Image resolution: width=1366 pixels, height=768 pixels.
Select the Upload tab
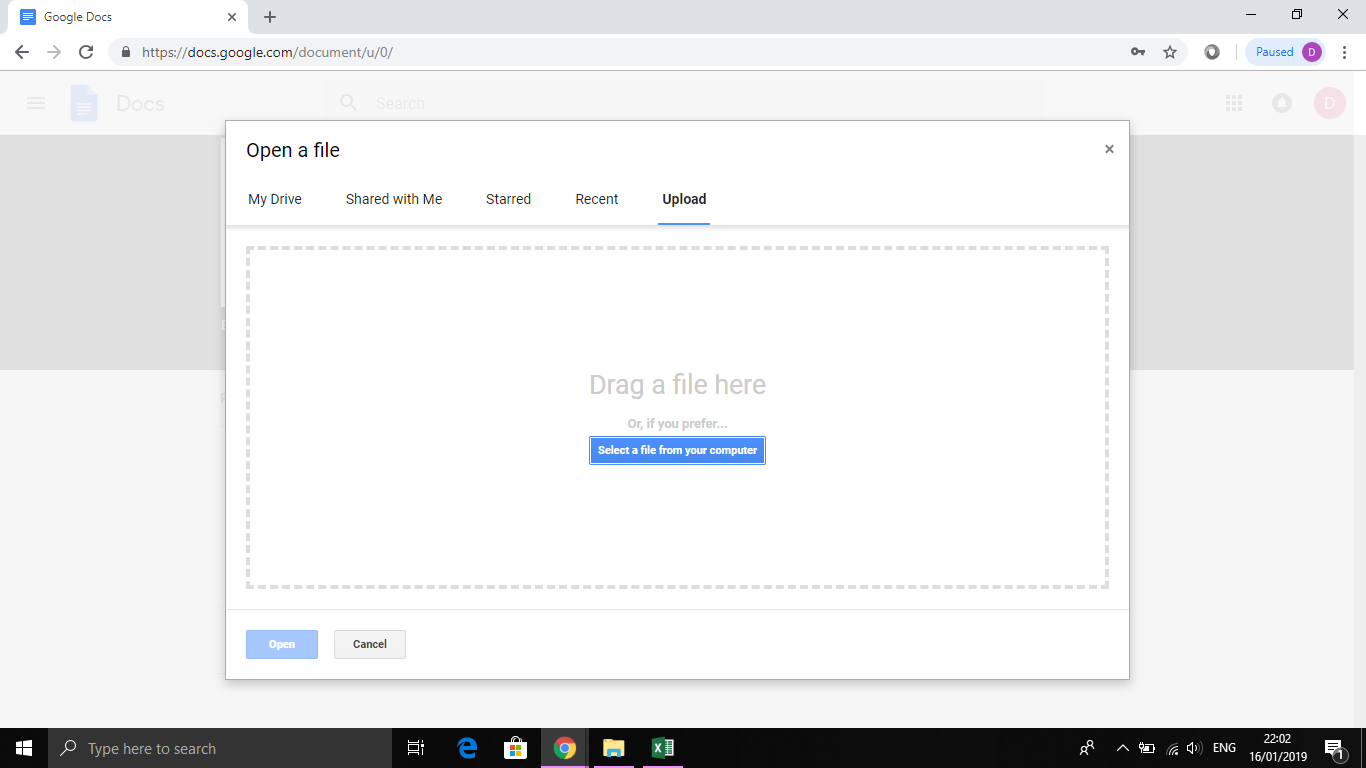click(x=684, y=199)
